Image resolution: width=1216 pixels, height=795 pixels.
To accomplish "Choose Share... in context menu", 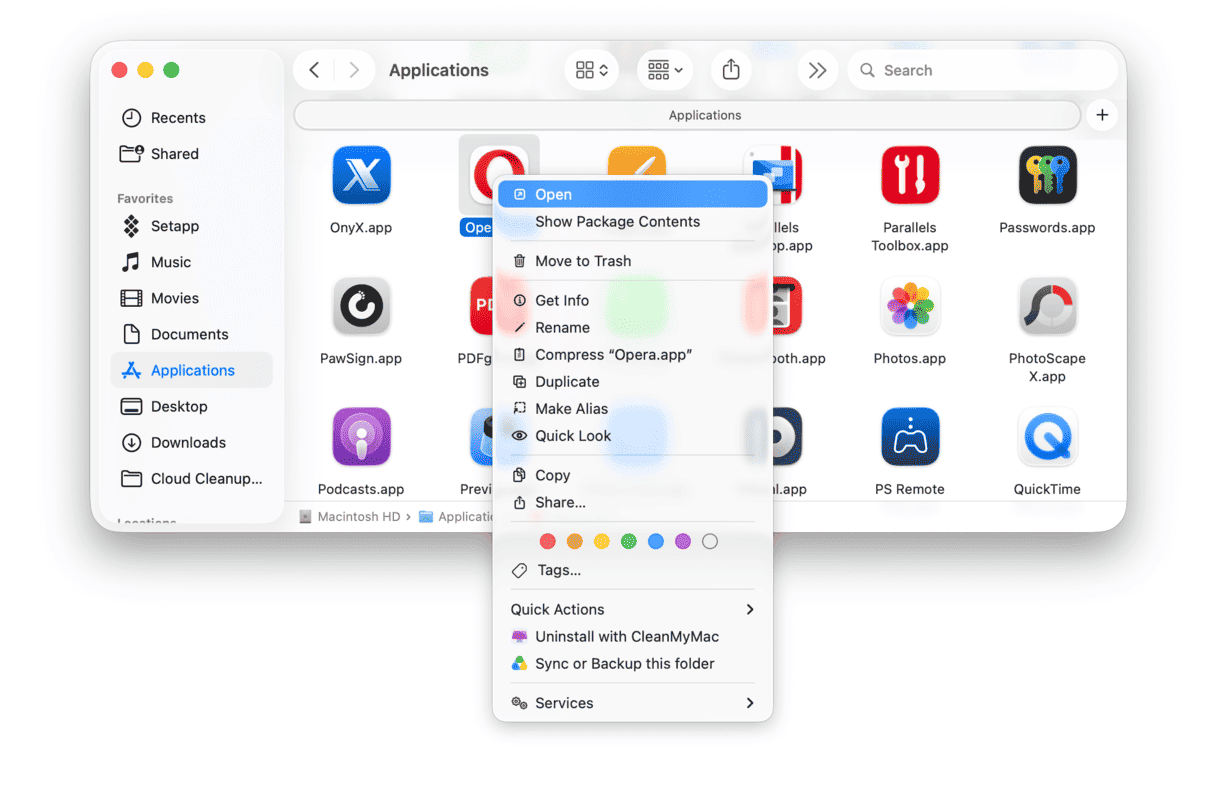I will point(632,502).
